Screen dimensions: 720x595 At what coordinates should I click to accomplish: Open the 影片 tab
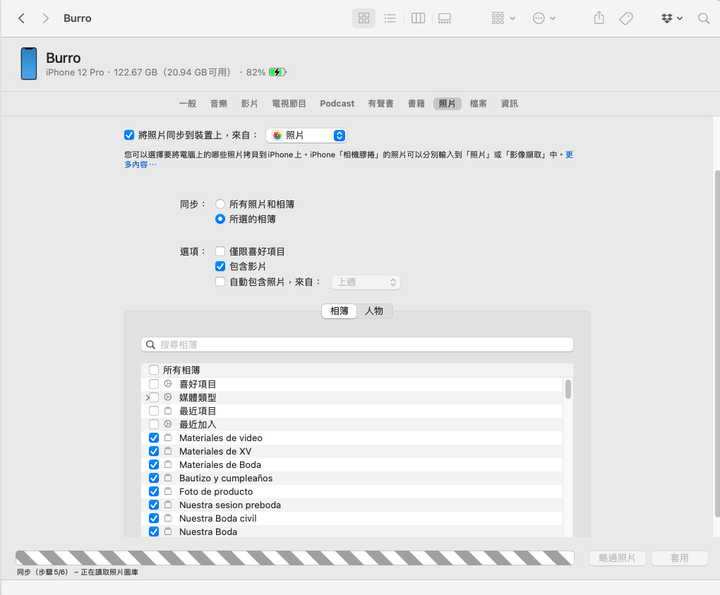pyautogui.click(x=249, y=104)
